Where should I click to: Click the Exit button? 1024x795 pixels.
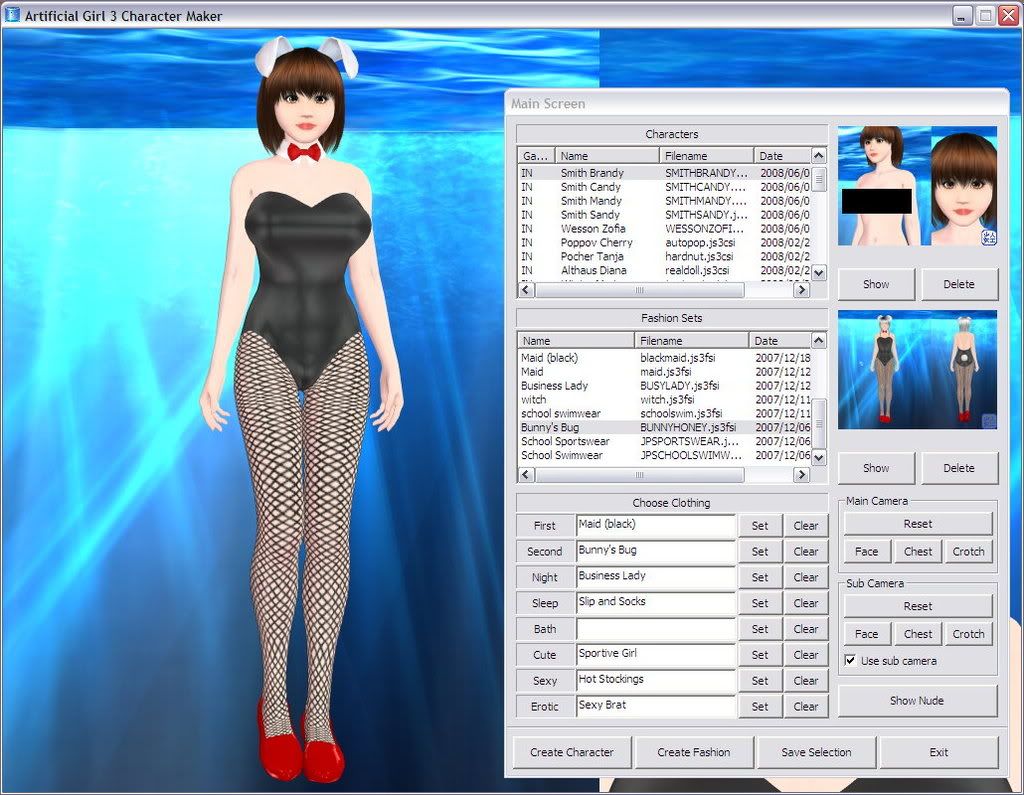click(x=938, y=752)
